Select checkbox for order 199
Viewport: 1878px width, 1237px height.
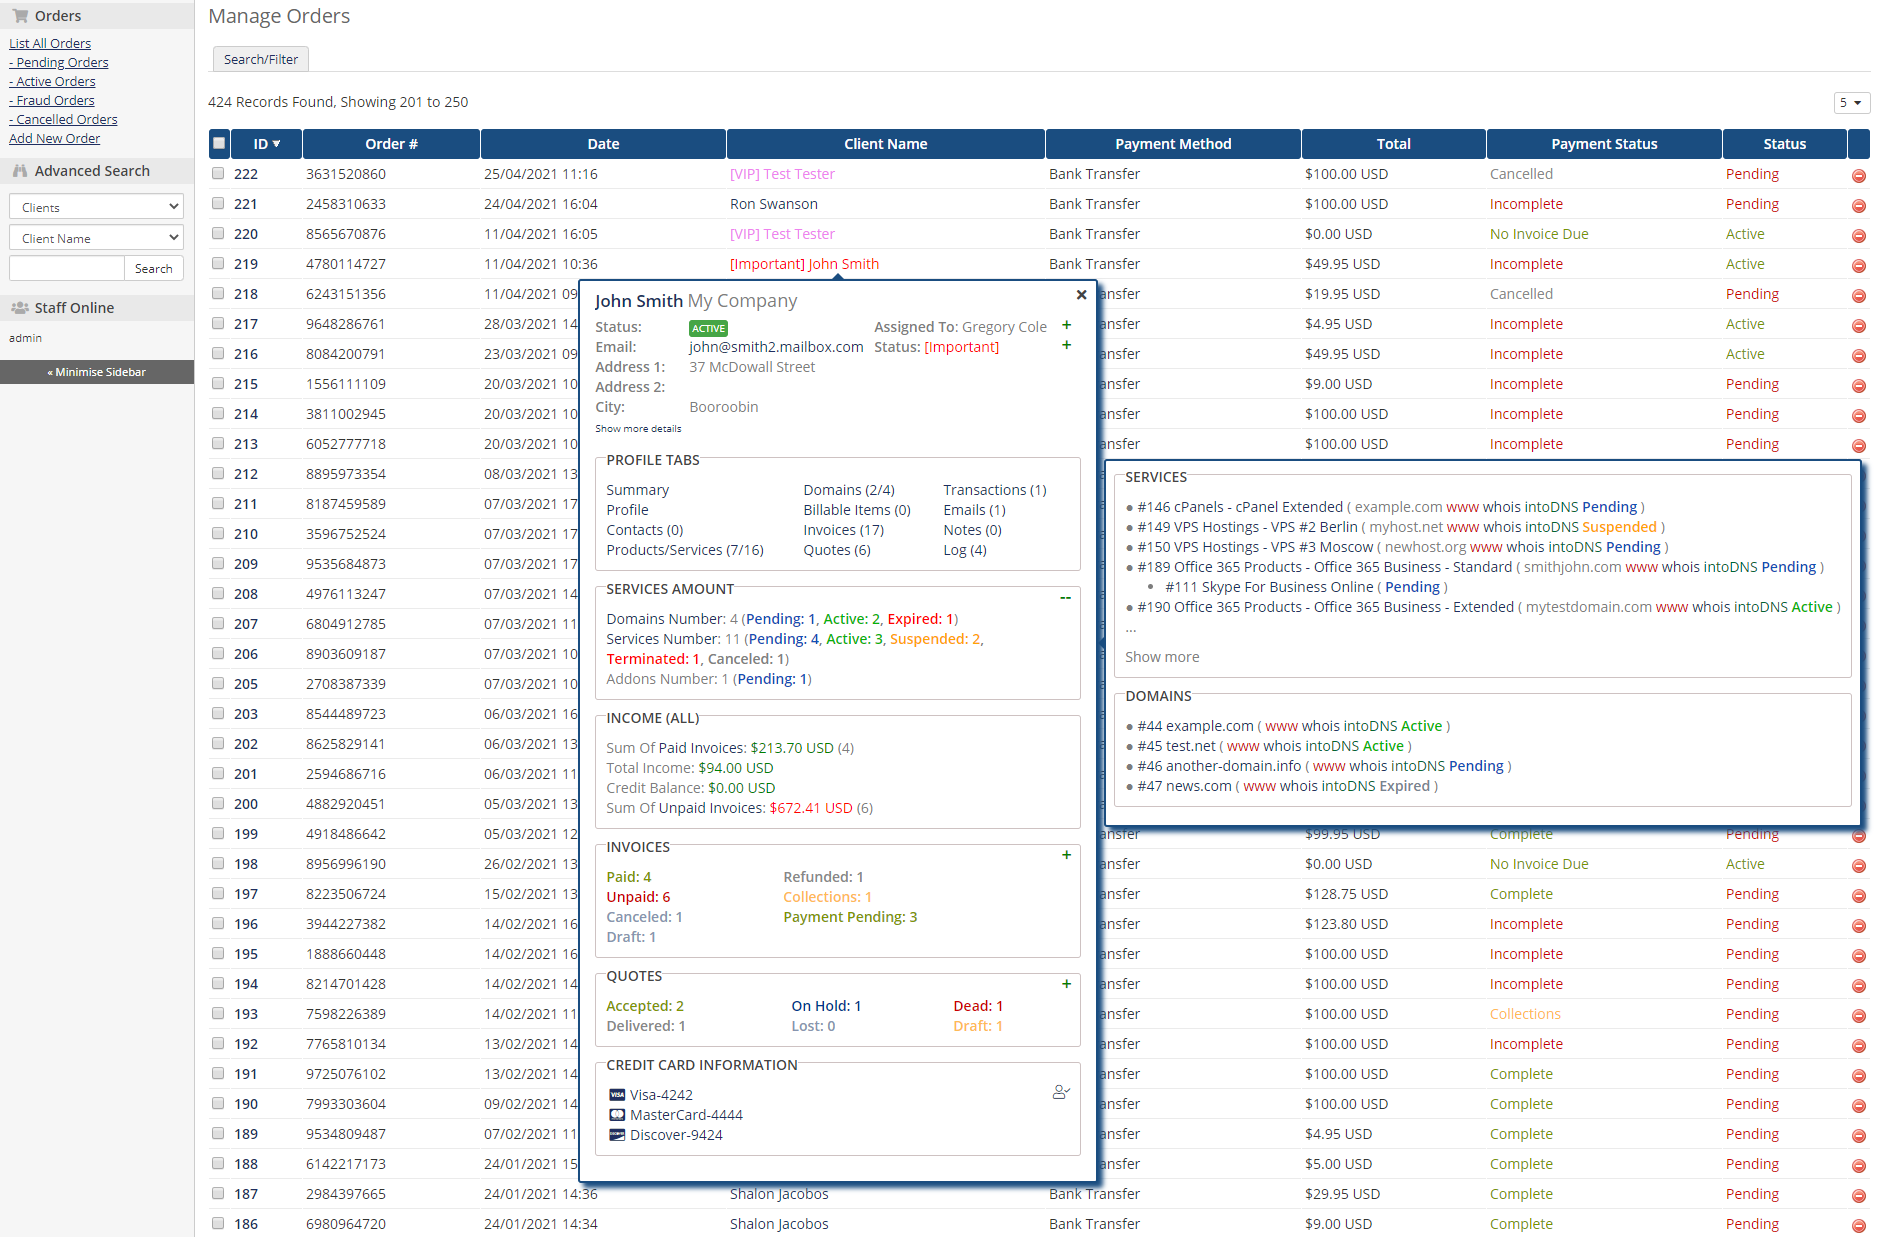pyautogui.click(x=218, y=833)
